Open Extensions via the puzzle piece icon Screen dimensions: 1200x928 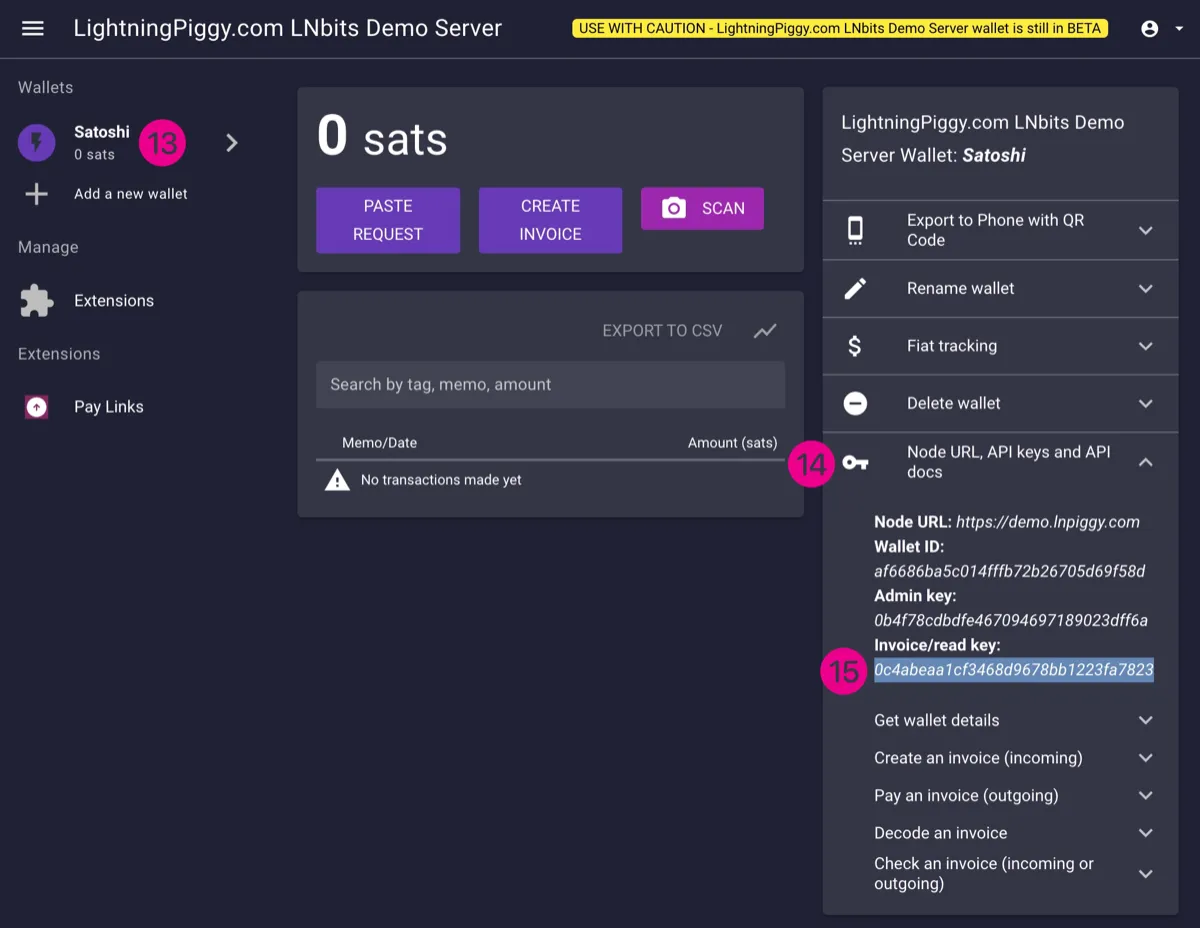click(37, 301)
